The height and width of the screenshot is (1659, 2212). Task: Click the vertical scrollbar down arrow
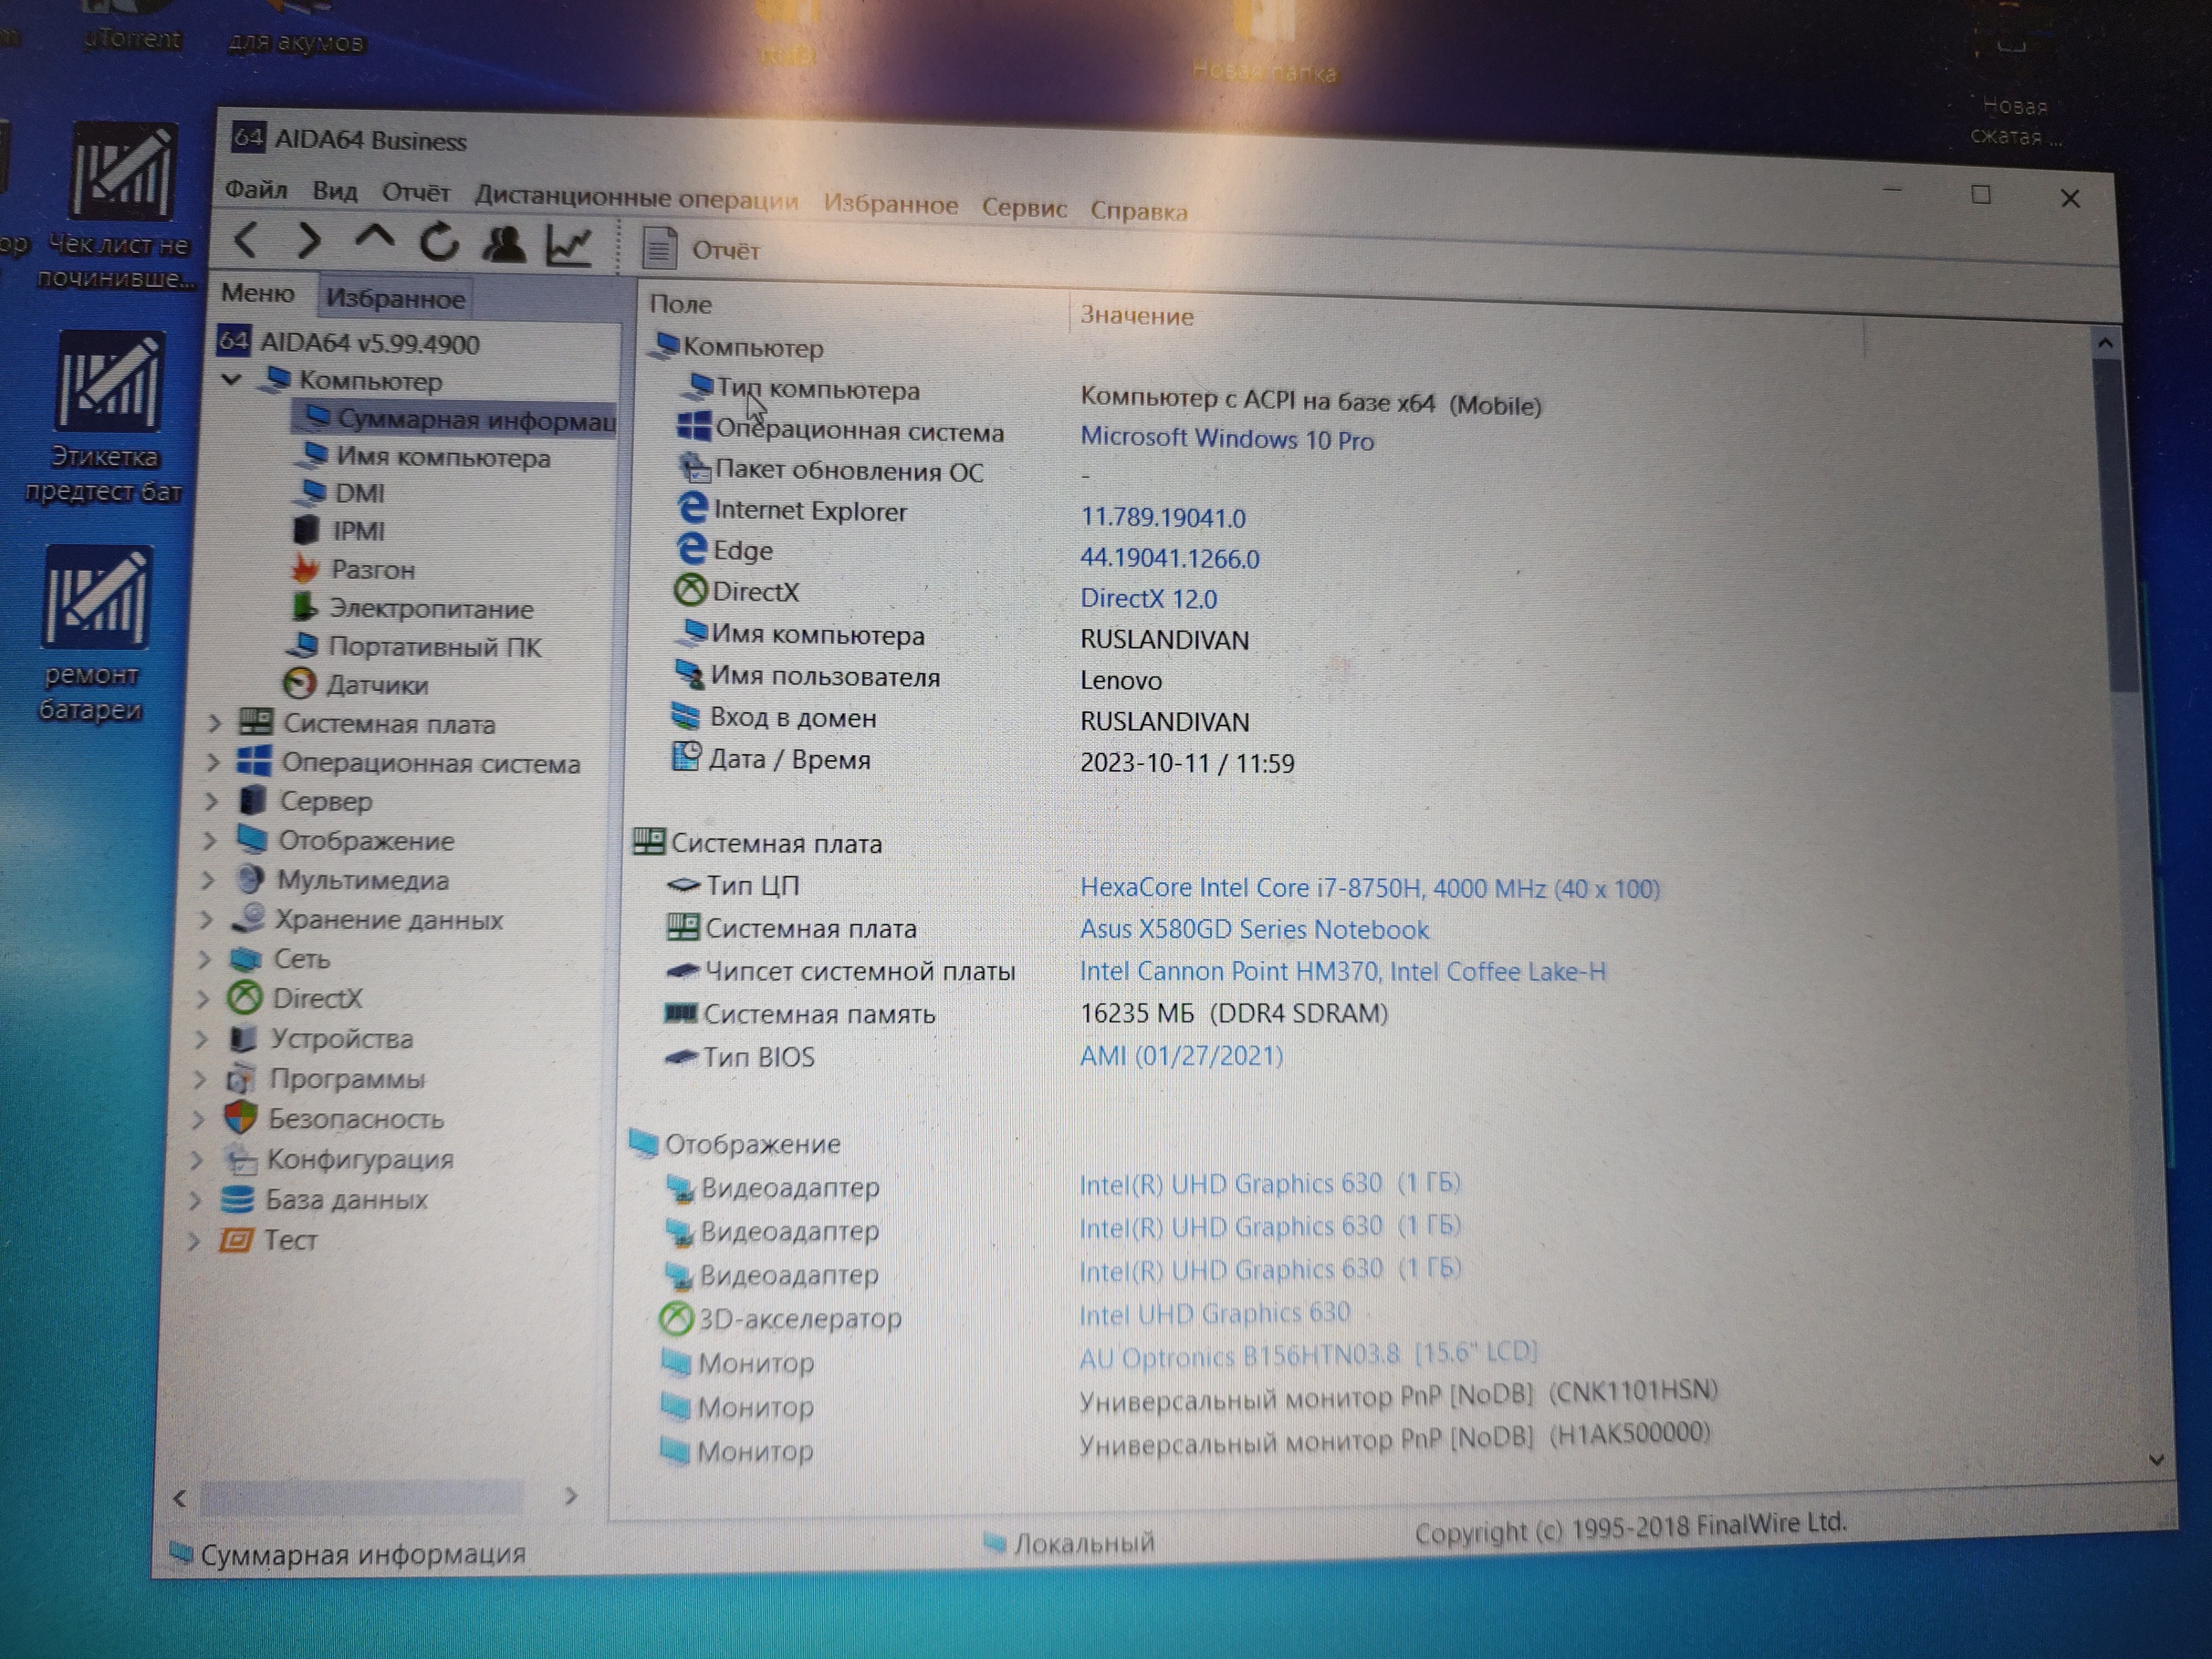(x=2156, y=1460)
